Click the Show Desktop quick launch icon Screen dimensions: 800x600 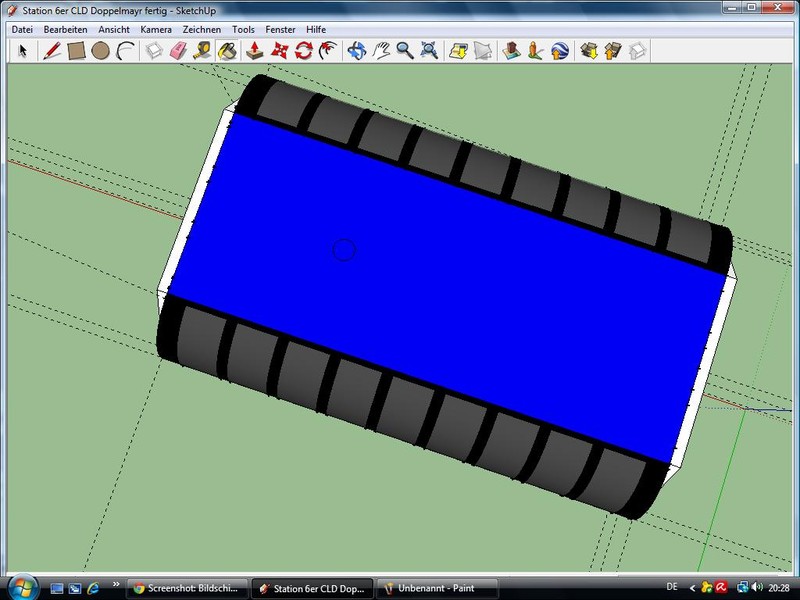point(57,589)
